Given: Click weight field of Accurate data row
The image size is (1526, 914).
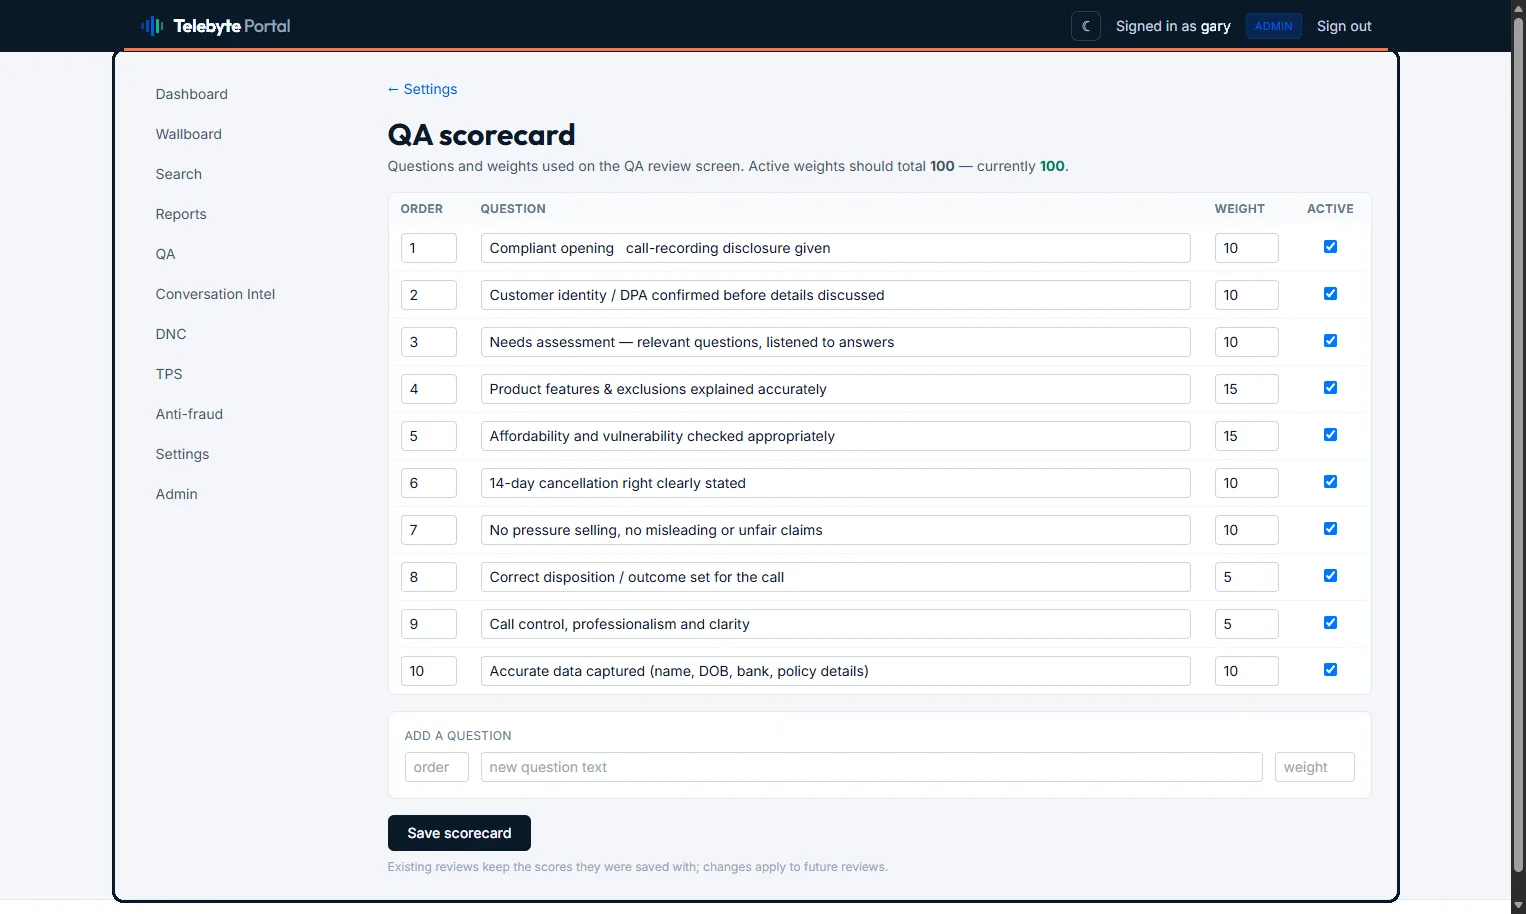Looking at the screenshot, I should [1246, 671].
